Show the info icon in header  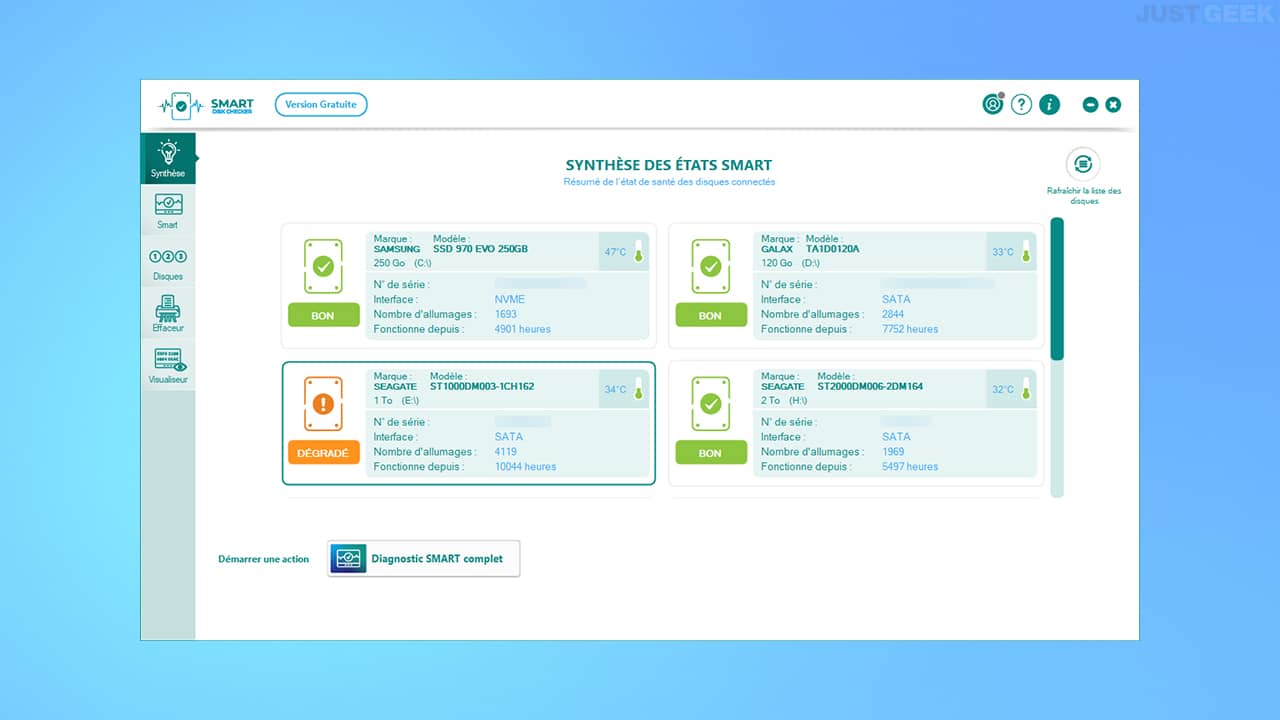point(1049,104)
